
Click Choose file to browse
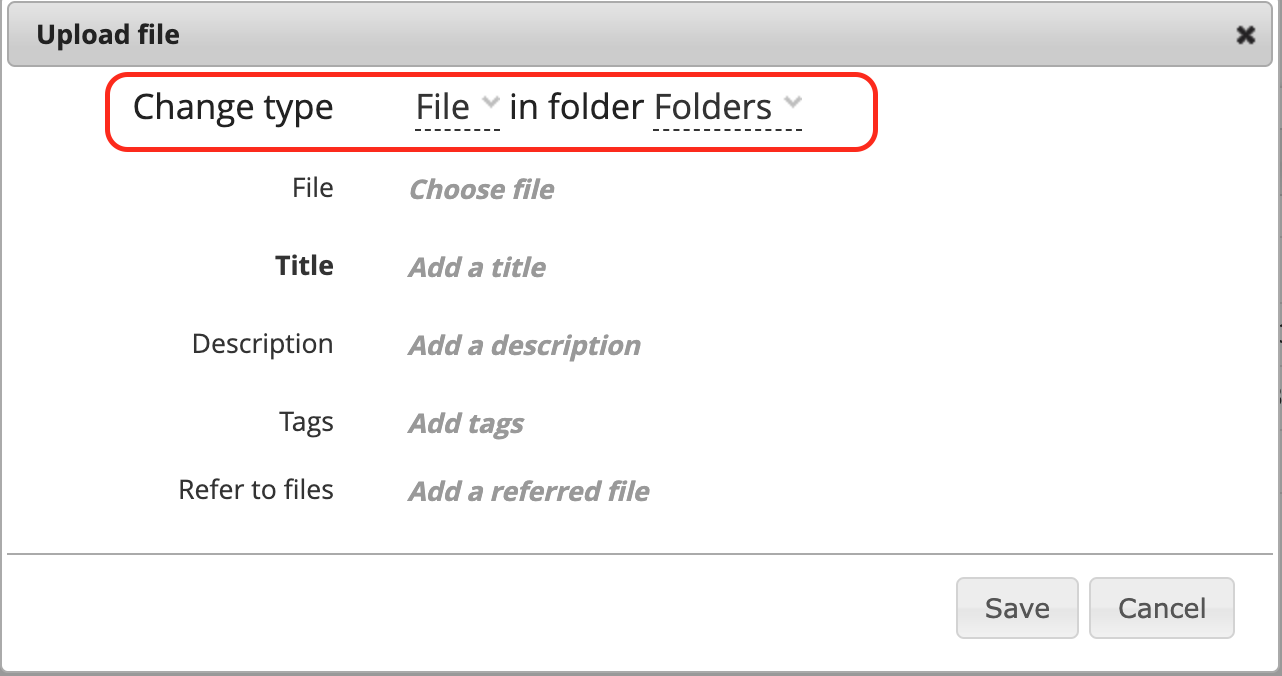(481, 189)
